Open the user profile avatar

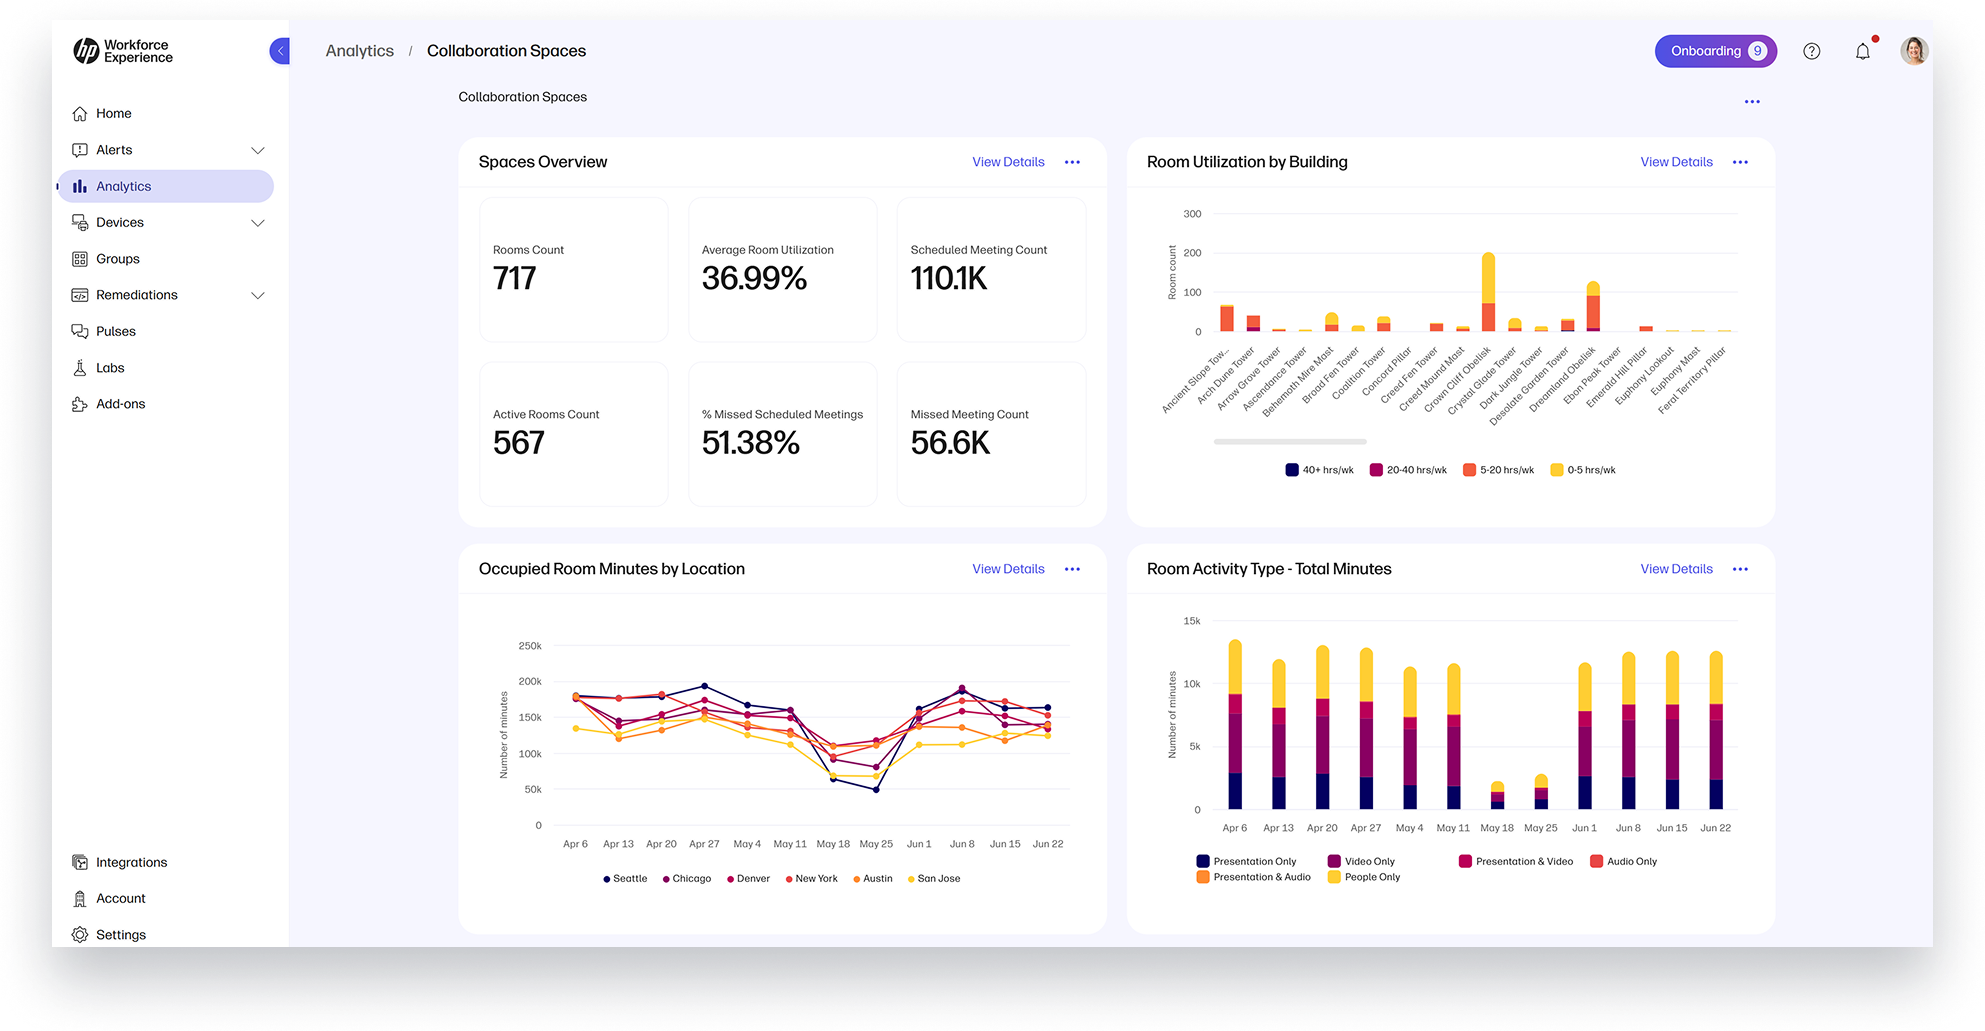tap(1913, 50)
